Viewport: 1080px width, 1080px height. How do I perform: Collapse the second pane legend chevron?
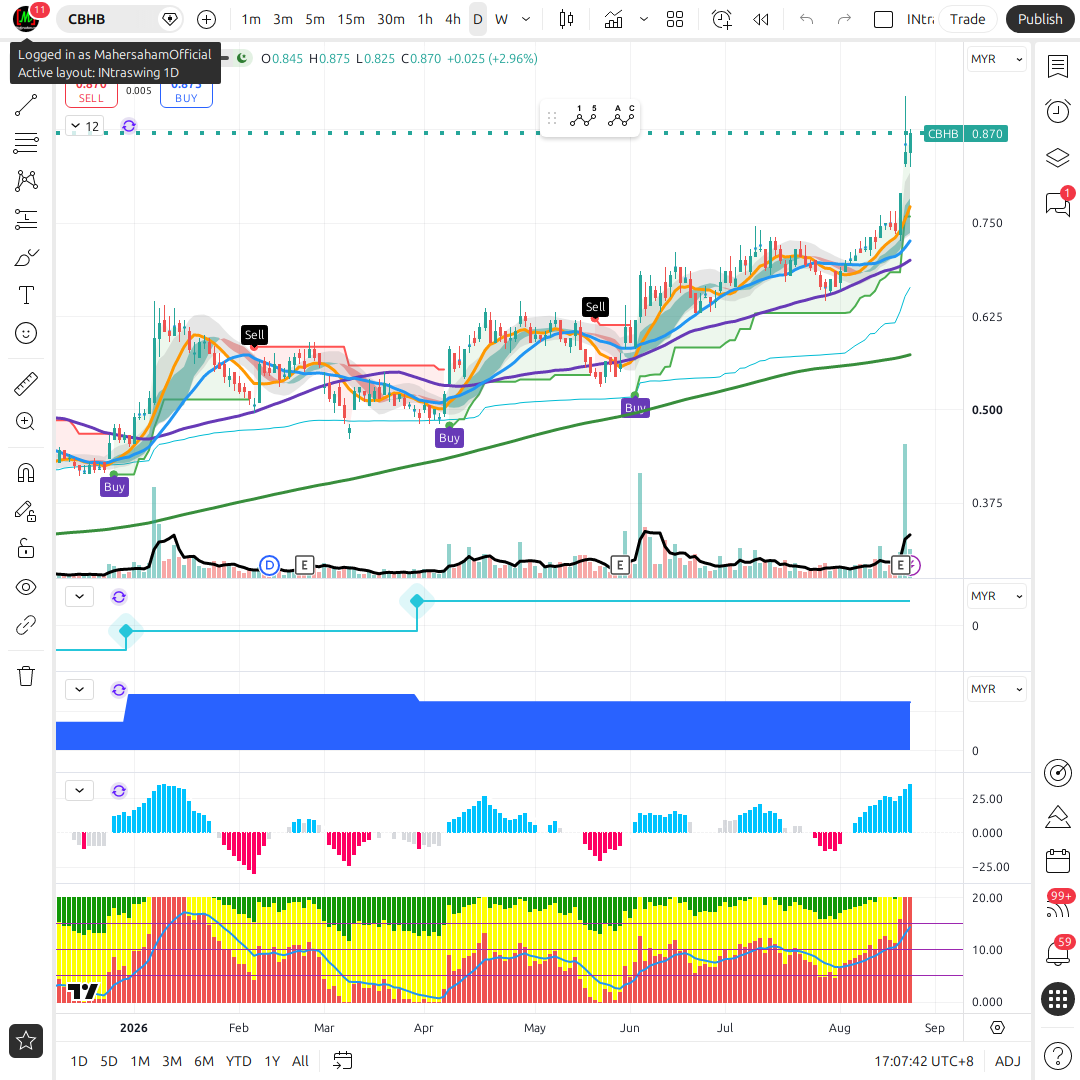pyautogui.click(x=80, y=596)
